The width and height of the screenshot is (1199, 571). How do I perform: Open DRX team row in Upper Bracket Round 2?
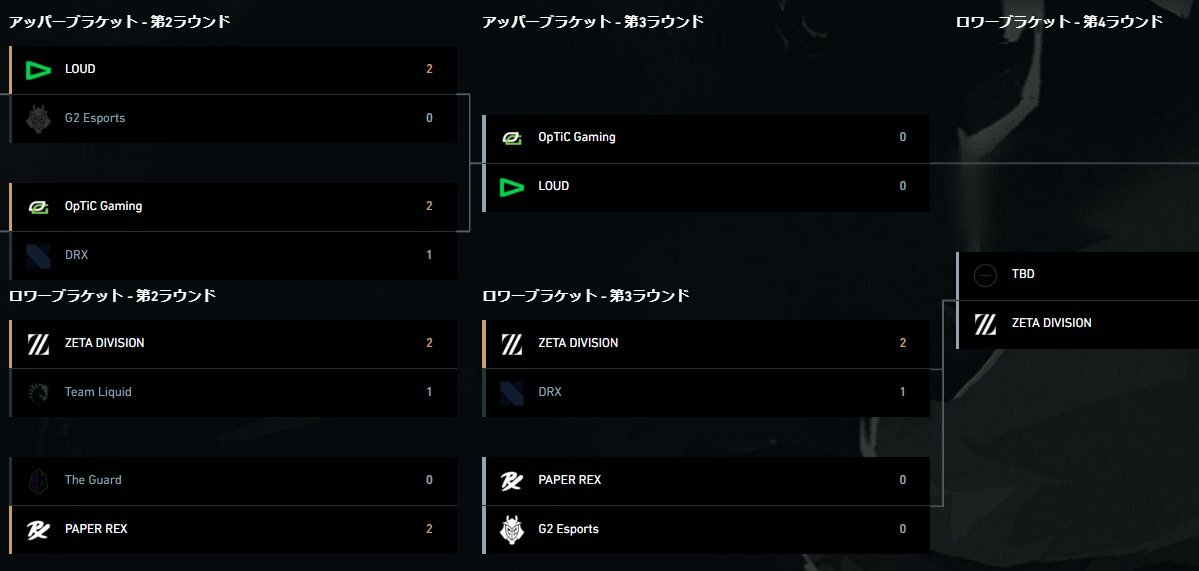(233, 256)
